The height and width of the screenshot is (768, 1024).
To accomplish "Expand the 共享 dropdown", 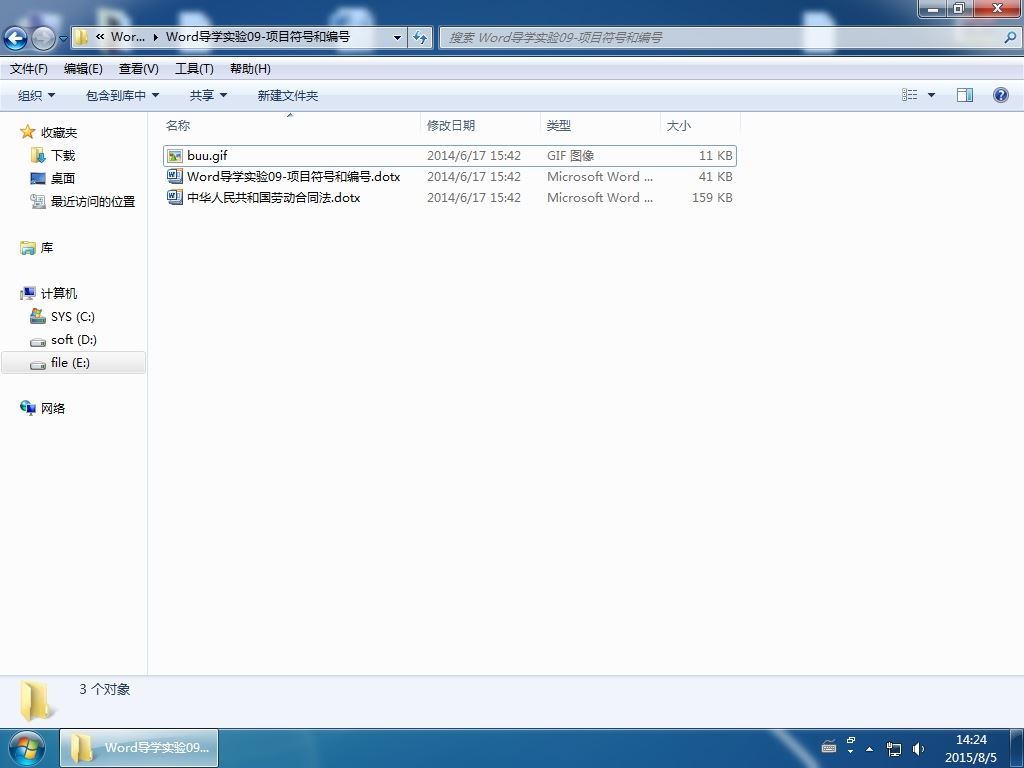I will click(208, 95).
